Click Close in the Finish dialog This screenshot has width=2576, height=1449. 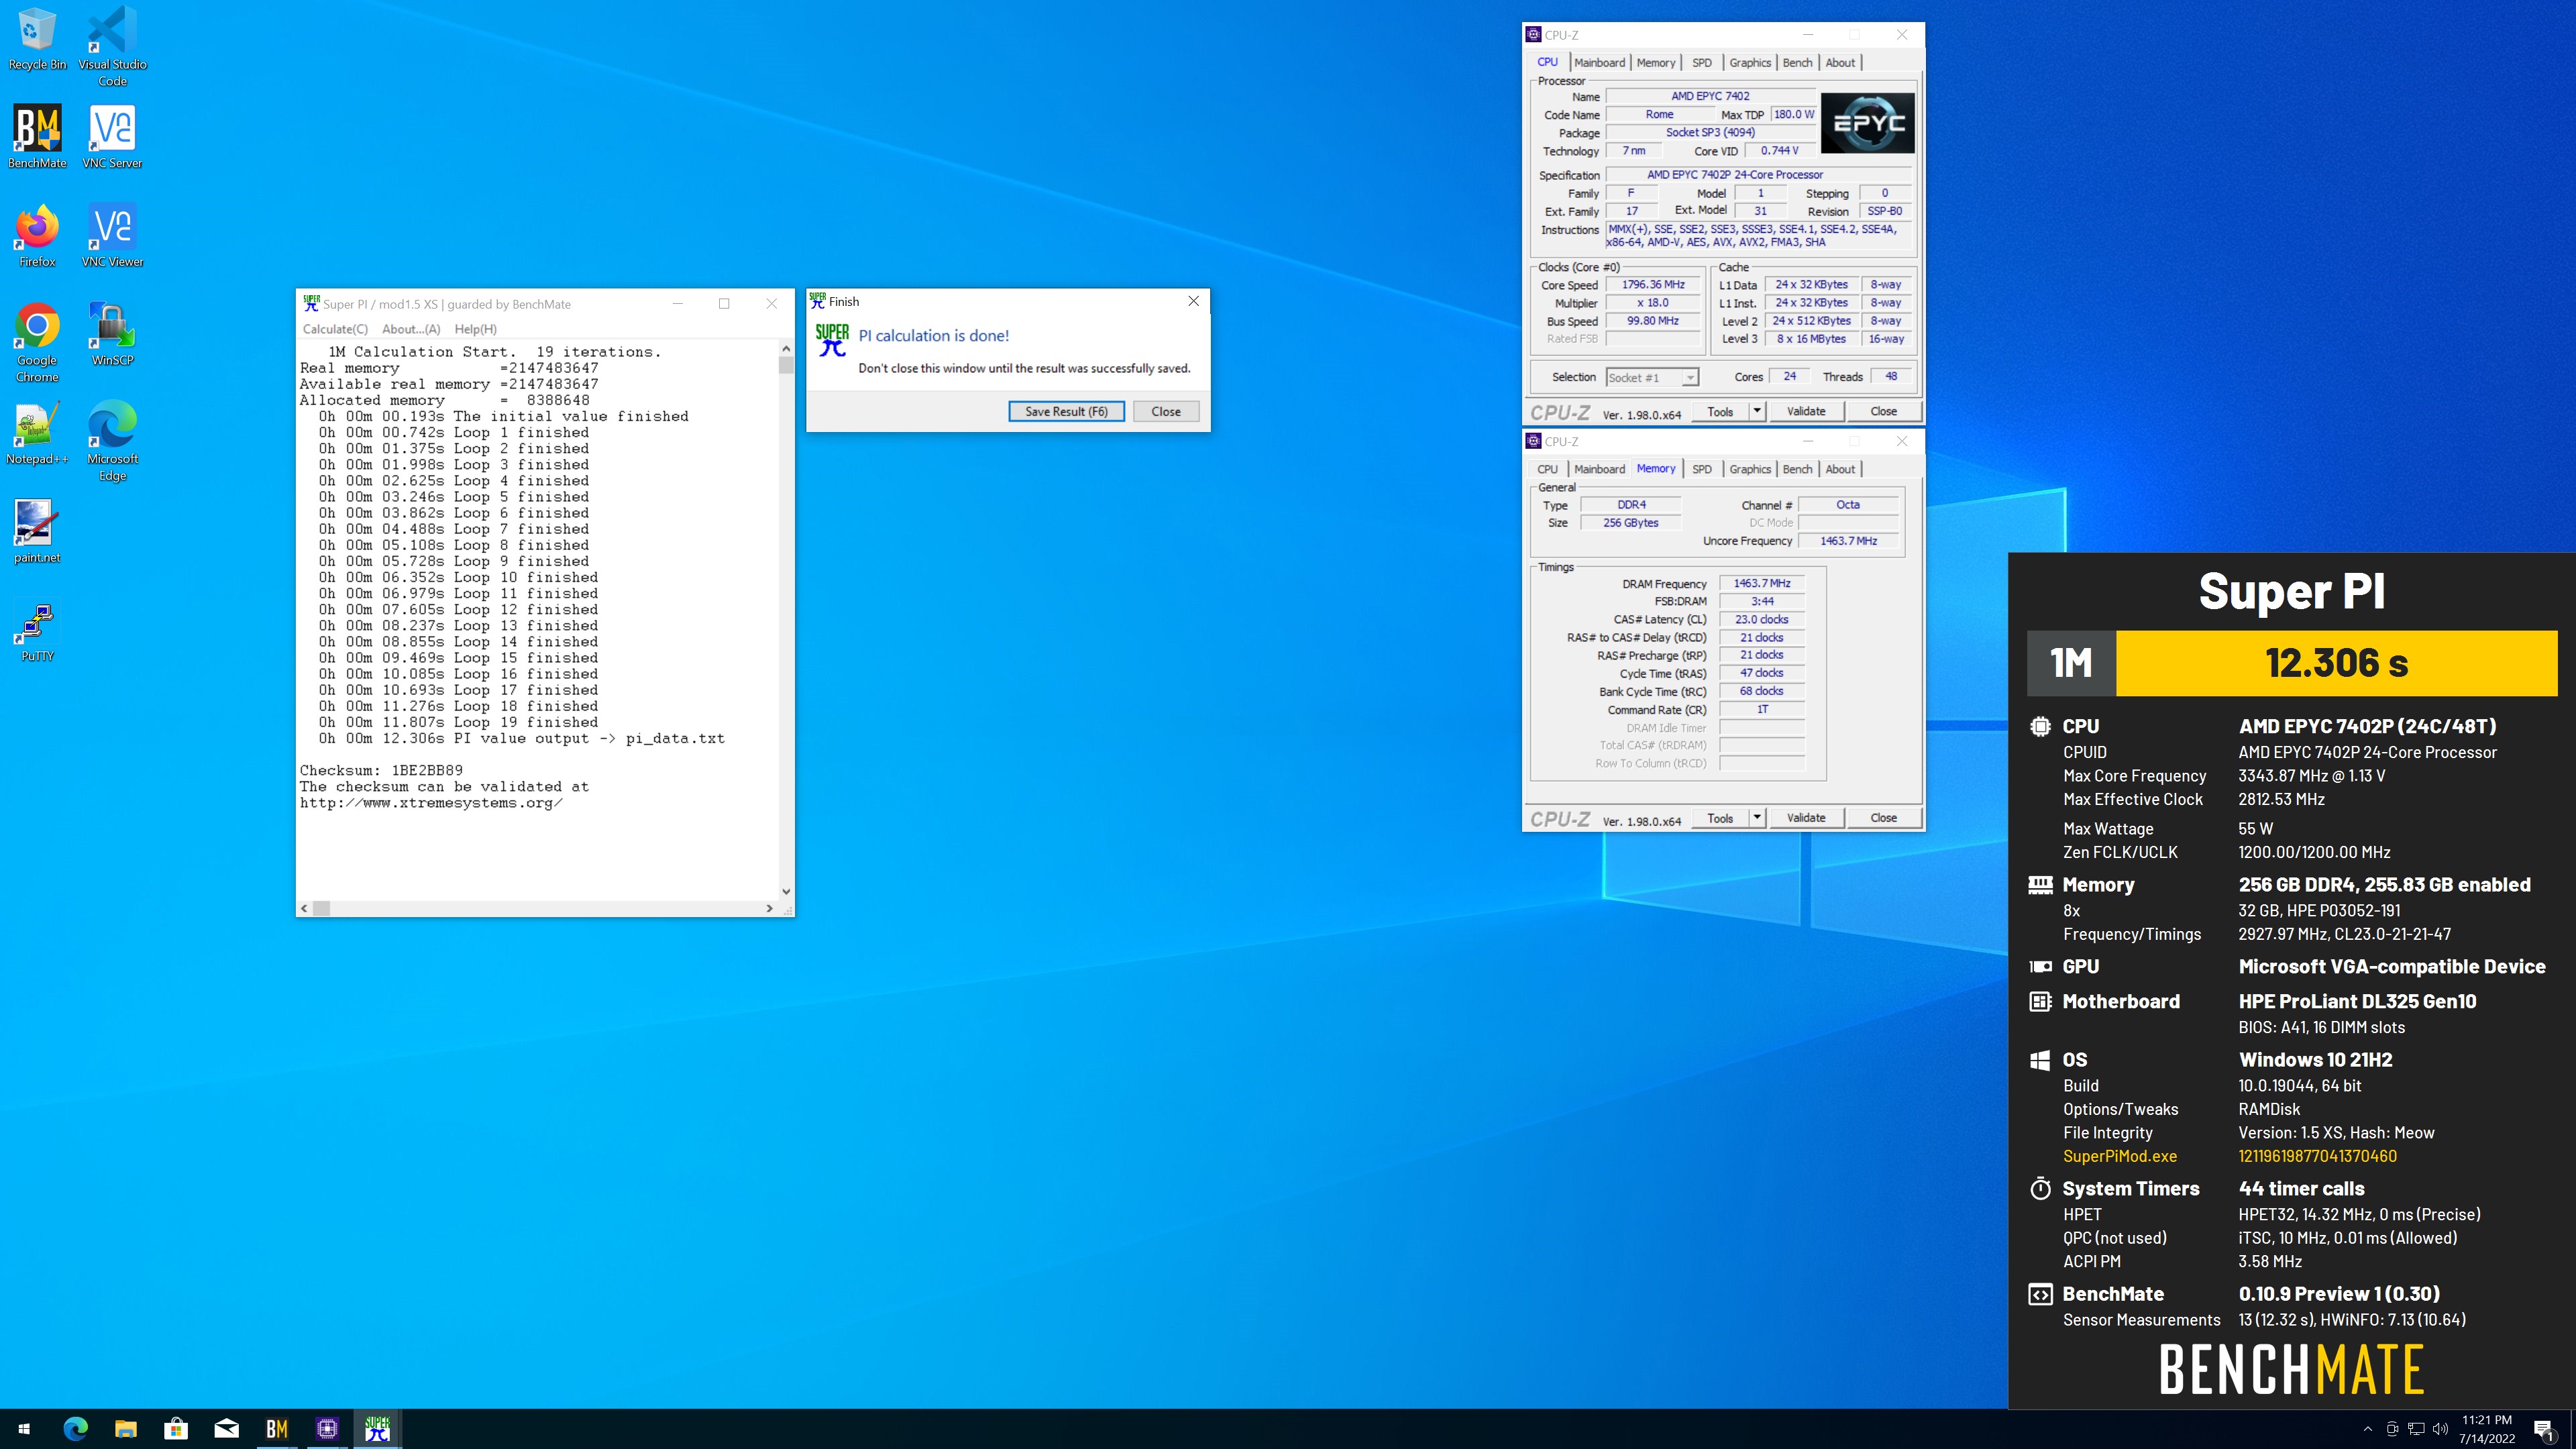1166,411
